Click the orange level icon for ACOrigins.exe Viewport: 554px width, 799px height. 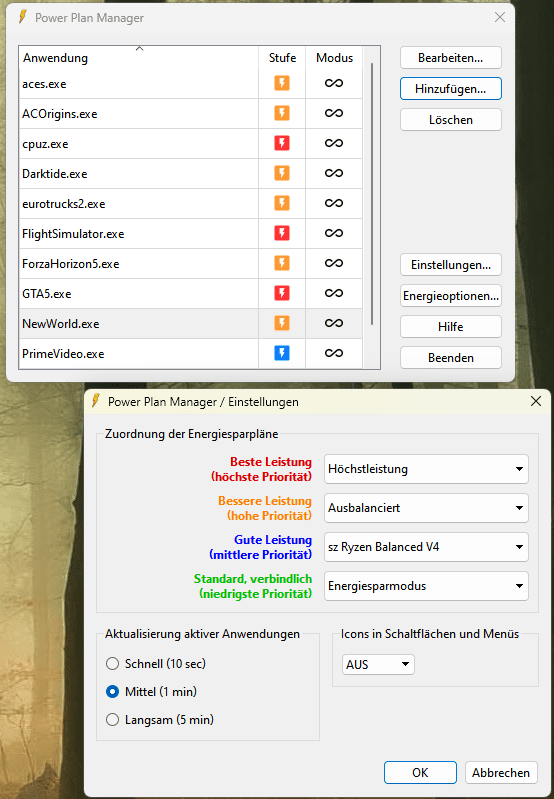(282, 113)
